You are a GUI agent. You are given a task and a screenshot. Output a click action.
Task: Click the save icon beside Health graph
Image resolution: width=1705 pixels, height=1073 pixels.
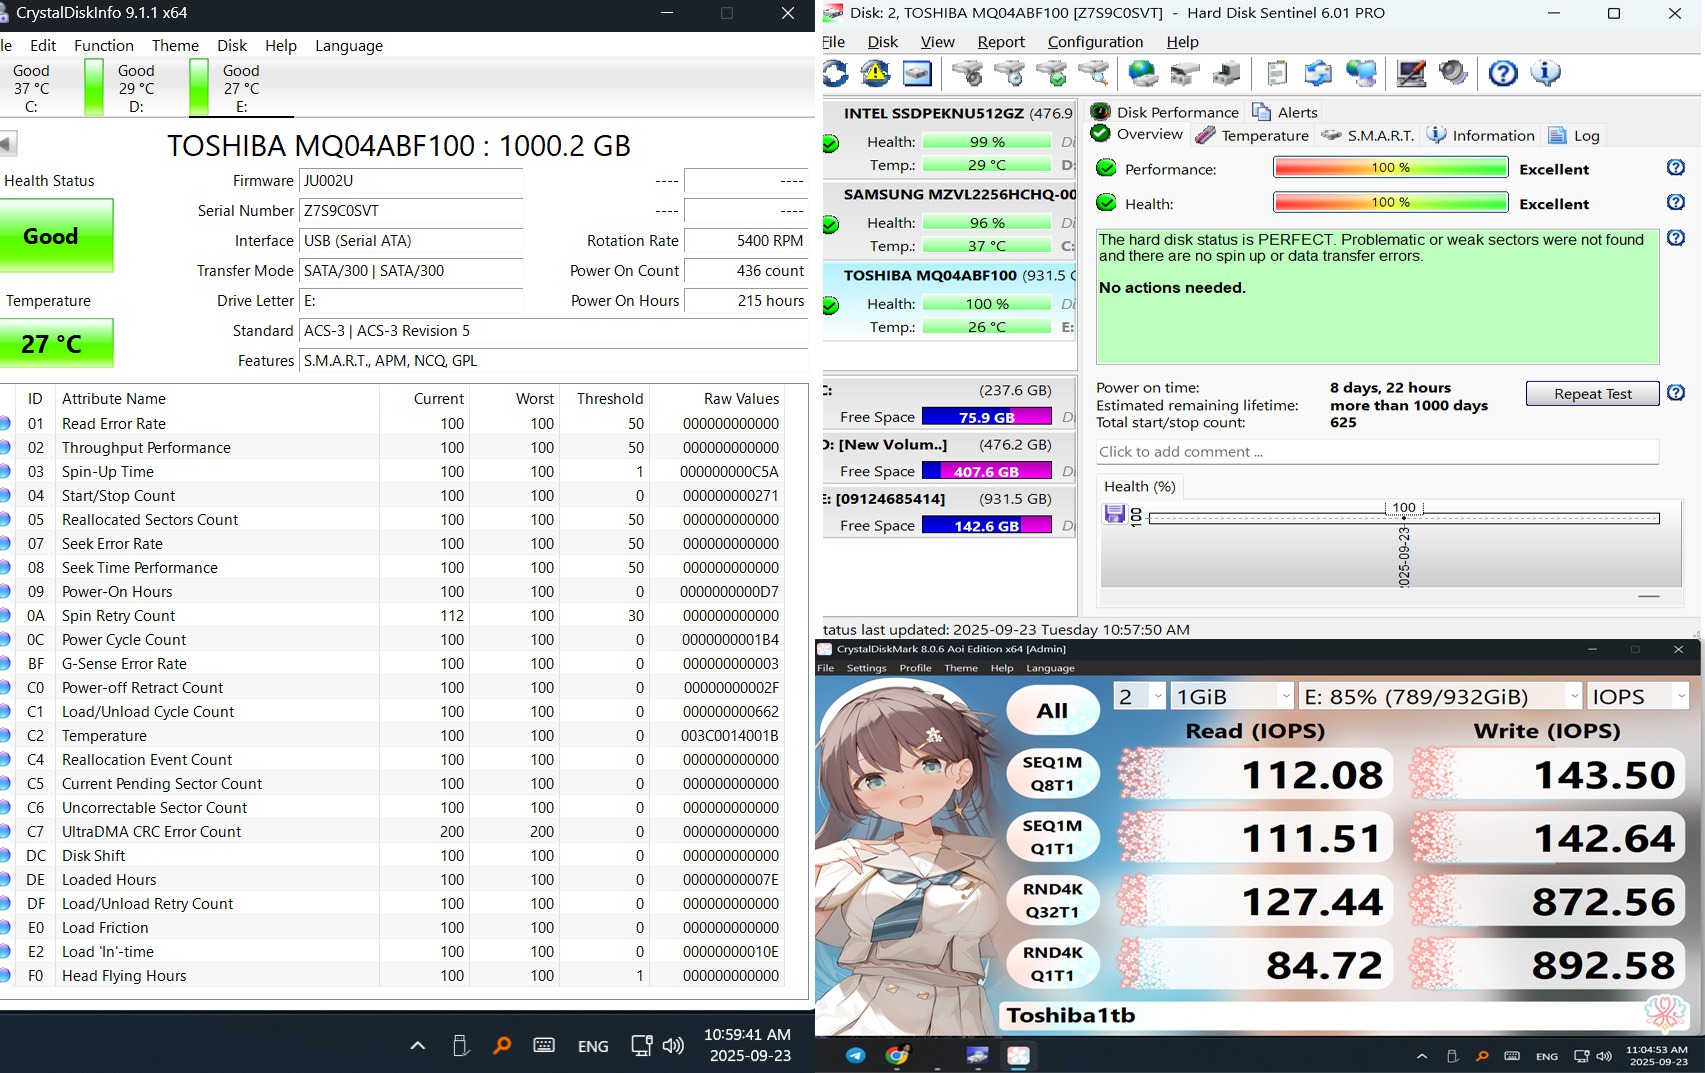[1114, 514]
